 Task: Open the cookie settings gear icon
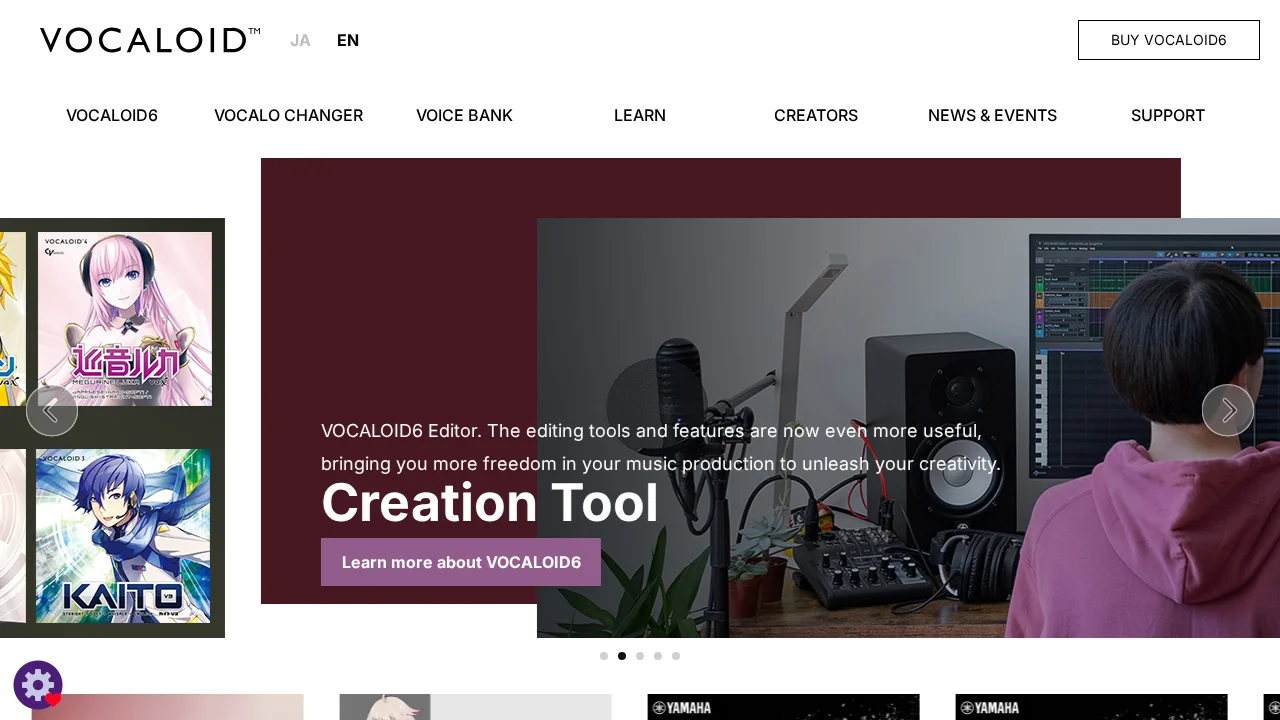[38, 685]
